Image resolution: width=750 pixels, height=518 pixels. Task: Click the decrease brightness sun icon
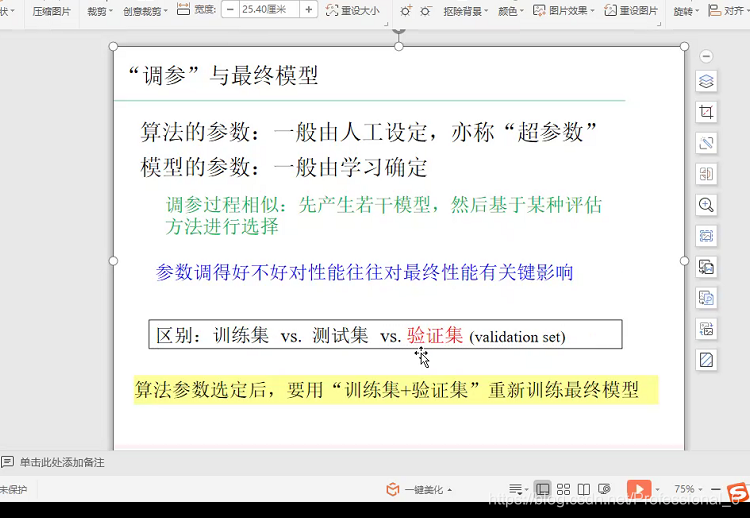point(425,11)
